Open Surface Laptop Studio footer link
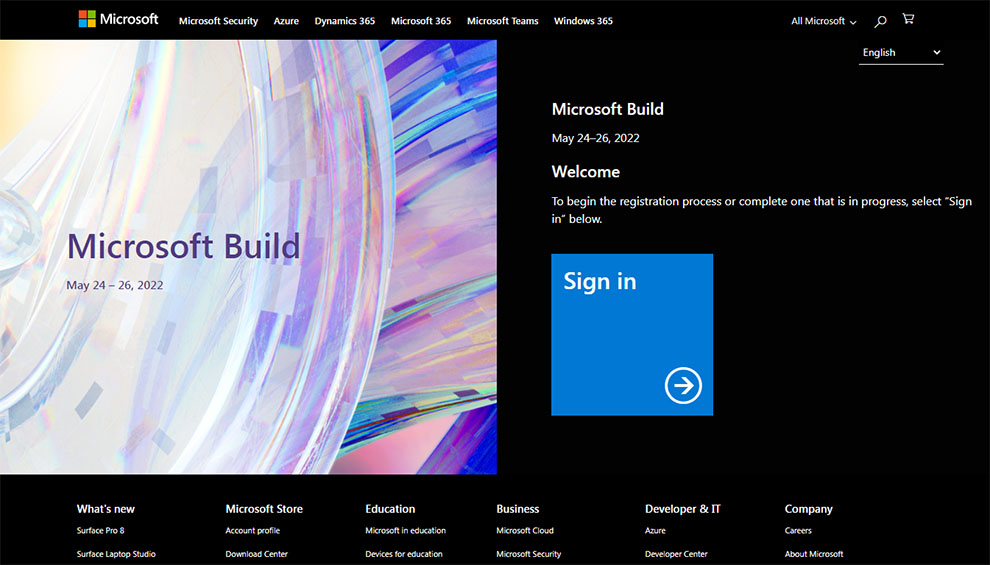This screenshot has width=990, height=565. [116, 554]
